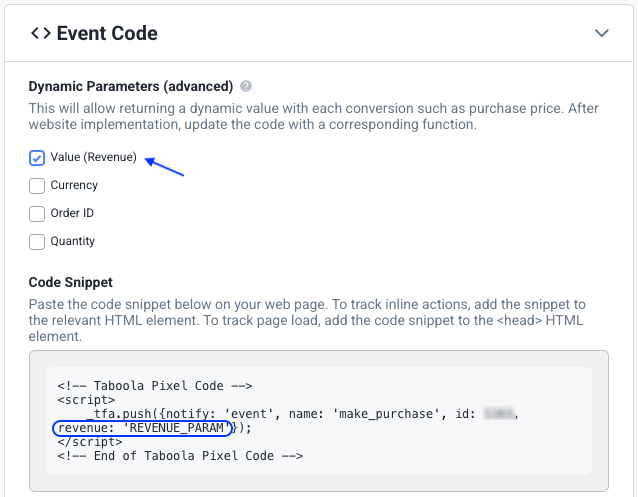Image resolution: width=638 pixels, height=497 pixels.
Task: Click the Order ID option label
Action: (72, 213)
